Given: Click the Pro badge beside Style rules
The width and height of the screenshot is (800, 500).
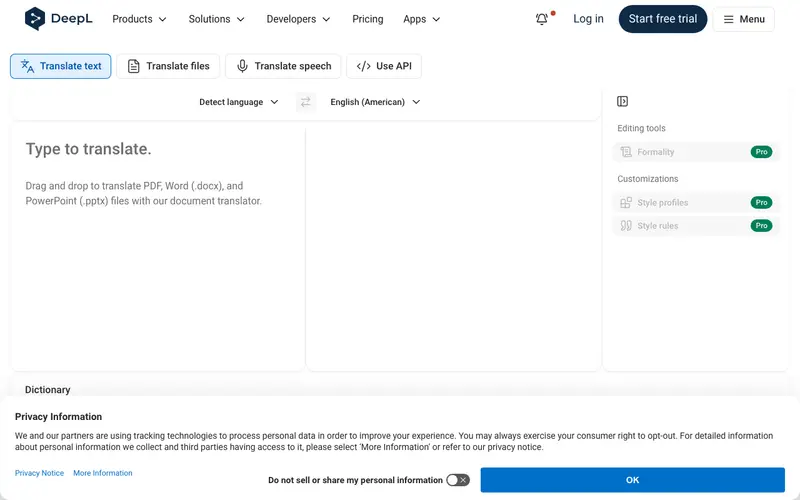Looking at the screenshot, I should point(761,226).
